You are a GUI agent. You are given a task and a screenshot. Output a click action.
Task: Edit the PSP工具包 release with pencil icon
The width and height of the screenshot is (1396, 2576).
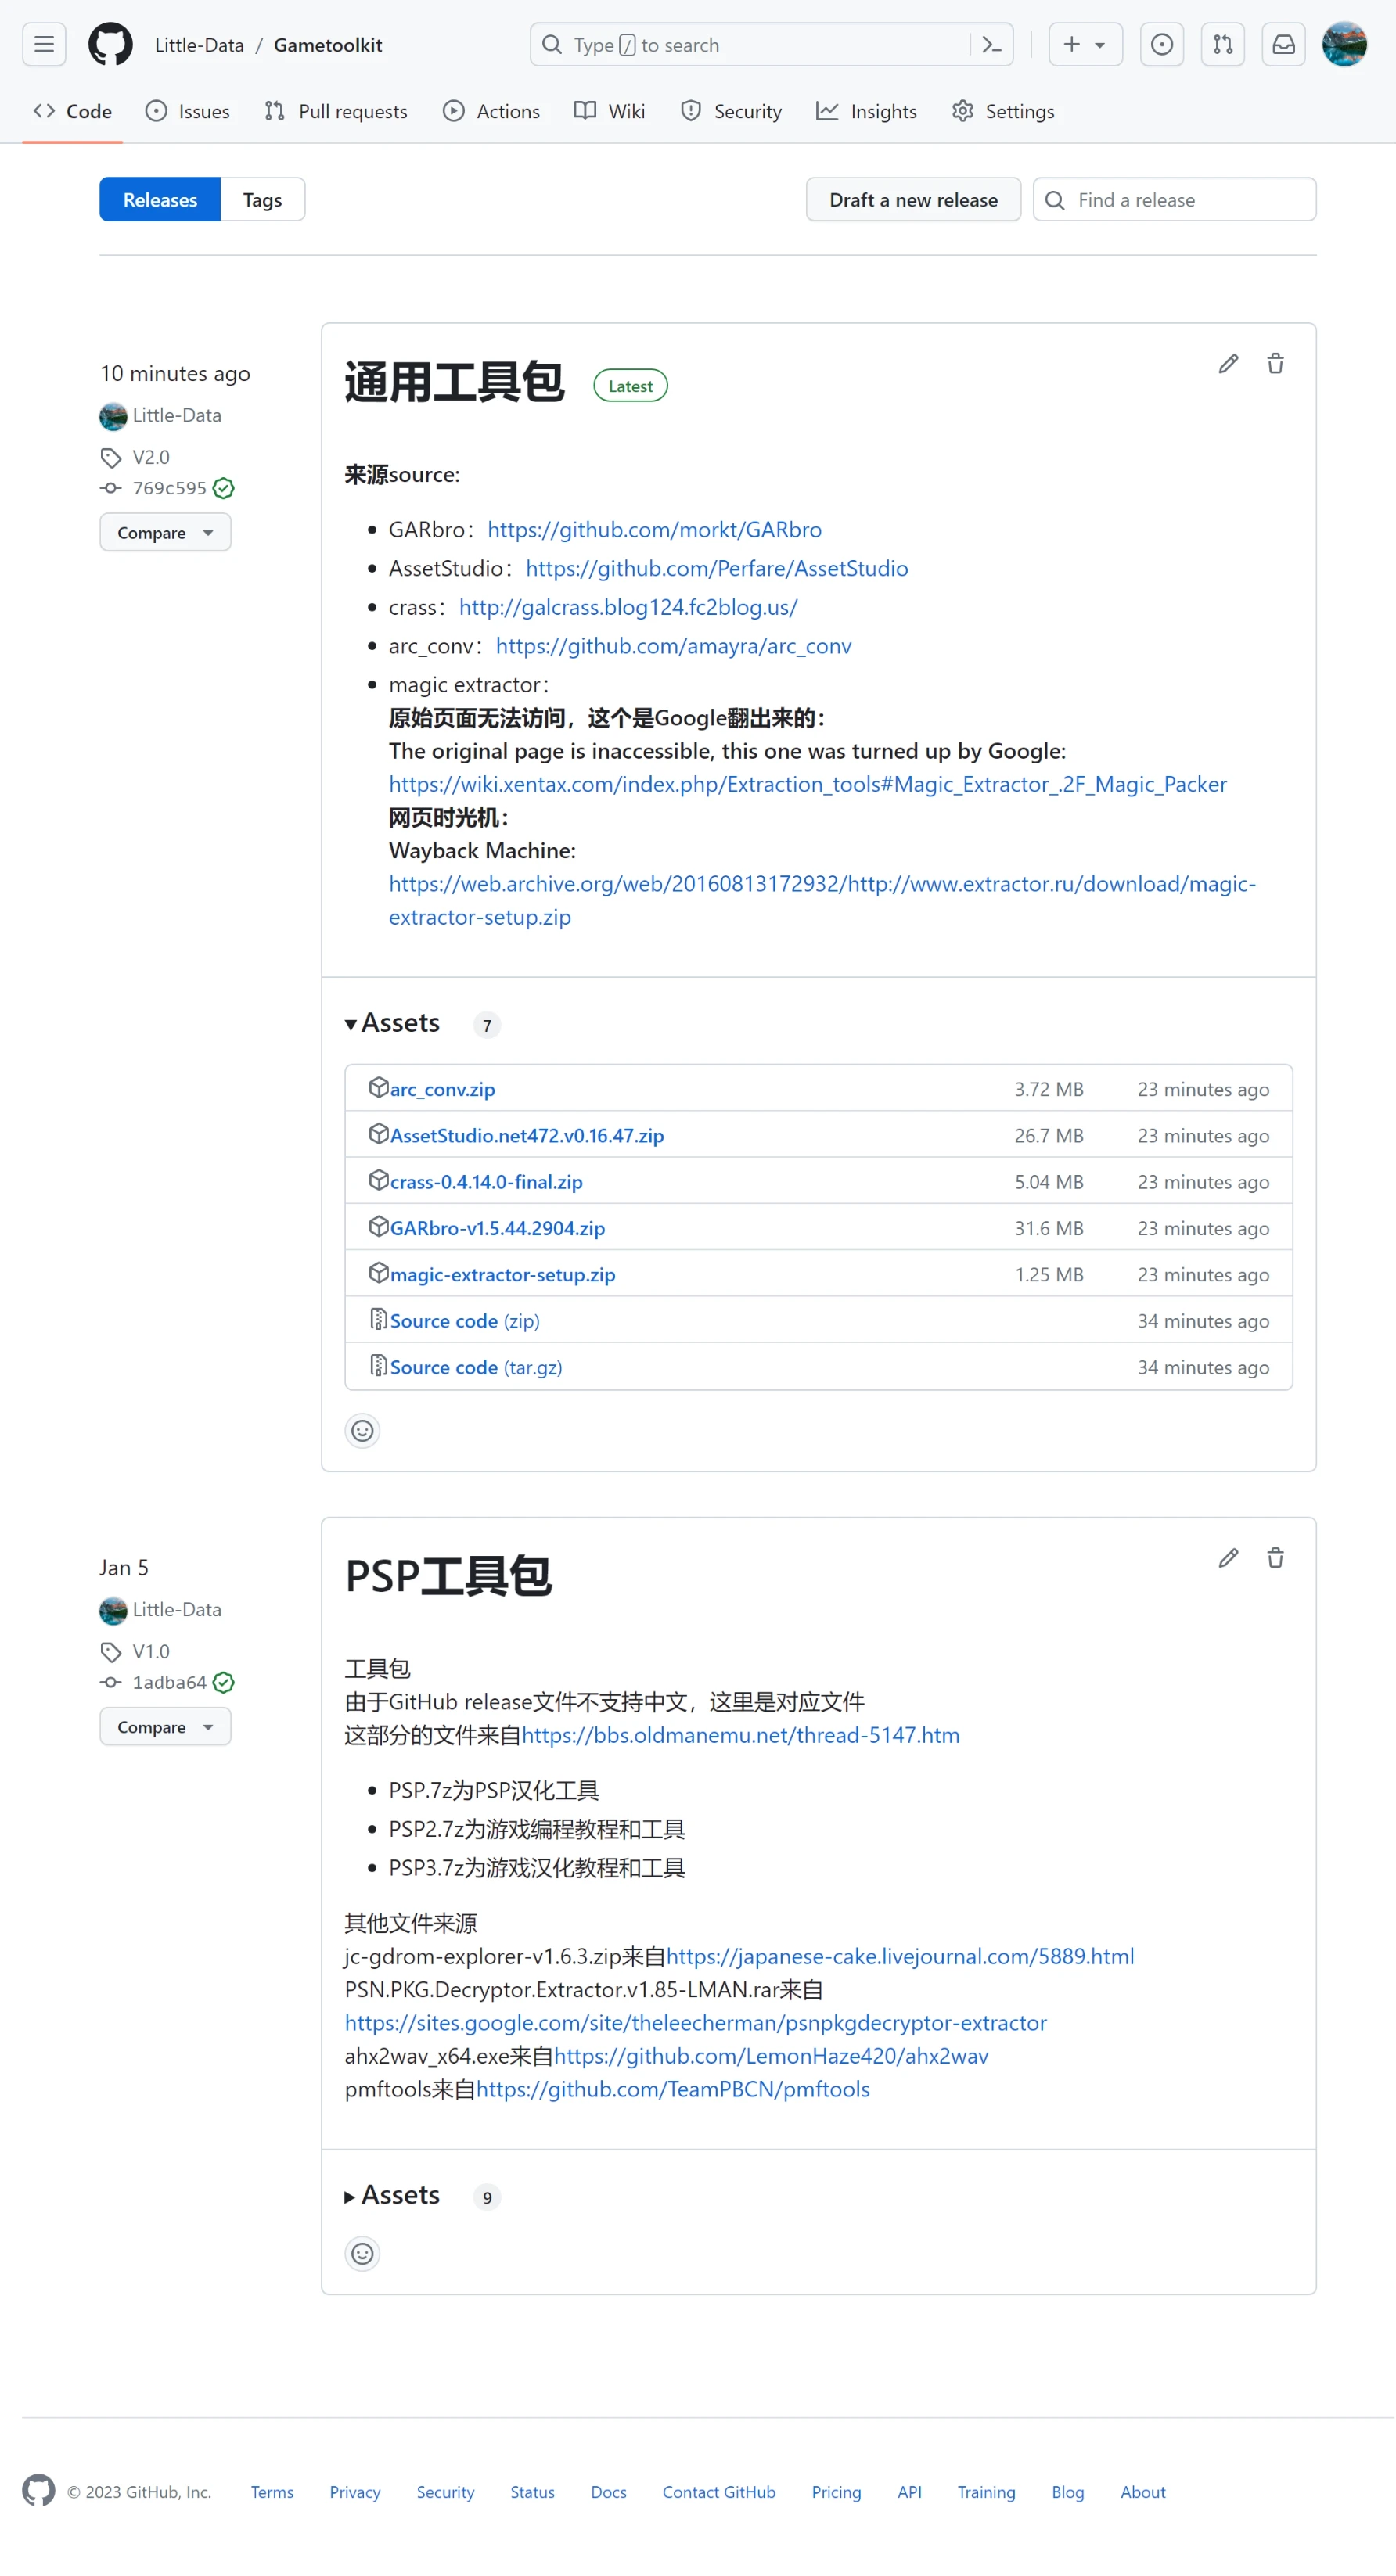pos(1228,1558)
